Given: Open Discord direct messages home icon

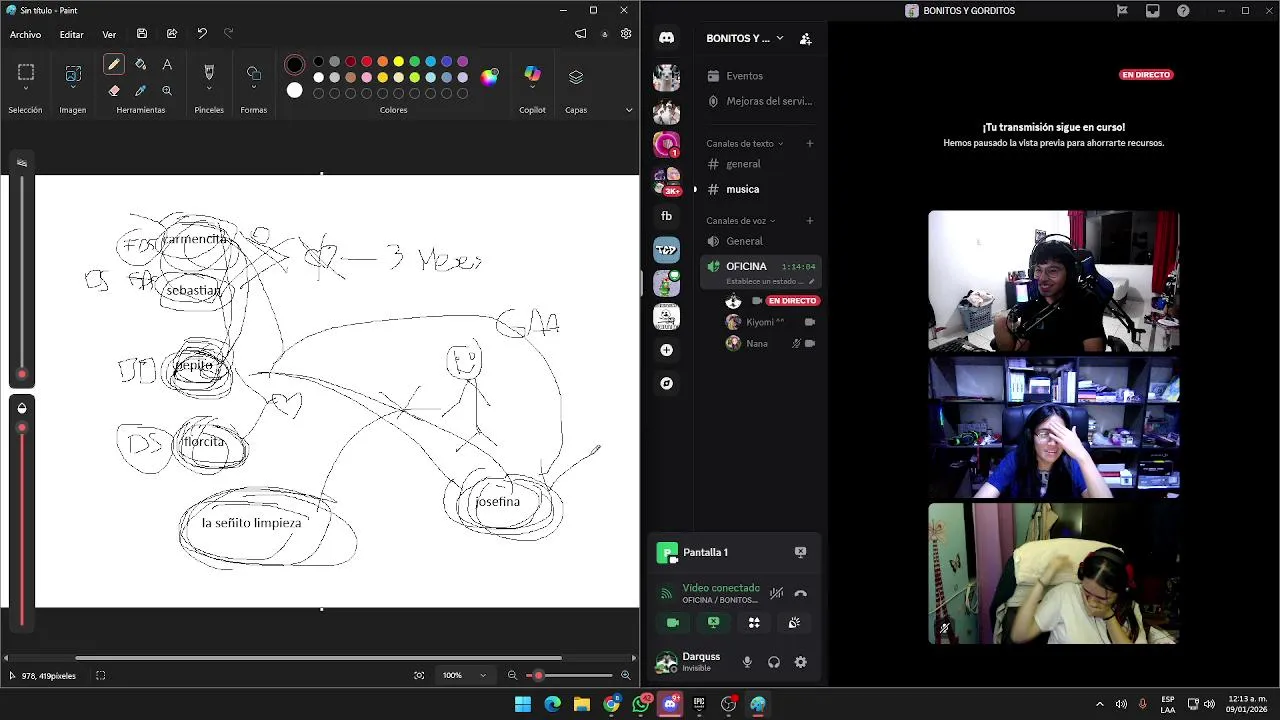Looking at the screenshot, I should click(x=667, y=38).
